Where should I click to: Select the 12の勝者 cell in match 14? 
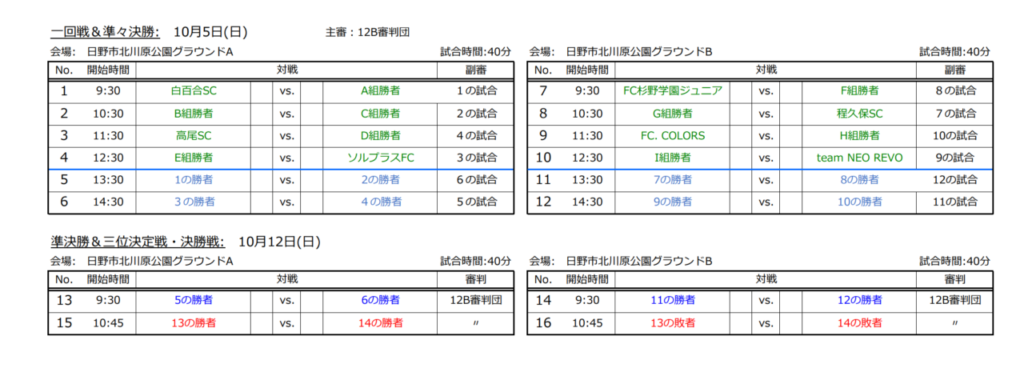[859, 300]
